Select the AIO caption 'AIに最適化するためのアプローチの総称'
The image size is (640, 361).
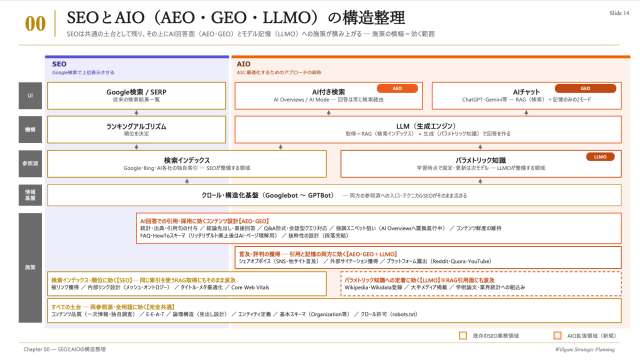279,73
